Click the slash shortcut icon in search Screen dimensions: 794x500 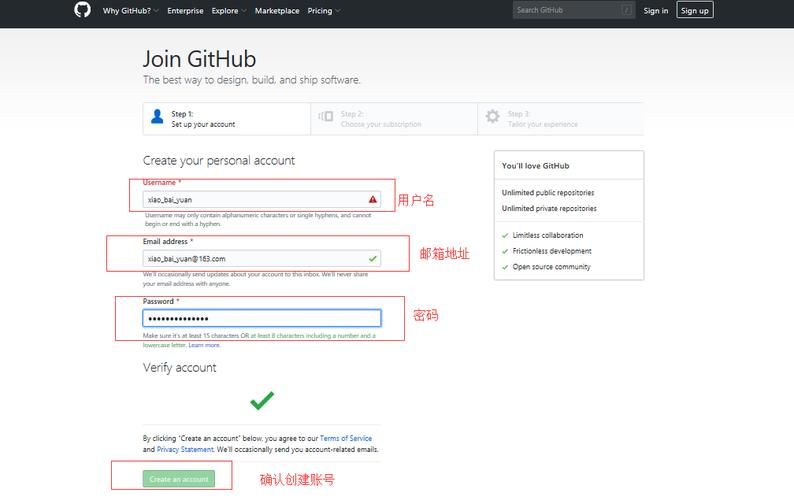point(627,10)
